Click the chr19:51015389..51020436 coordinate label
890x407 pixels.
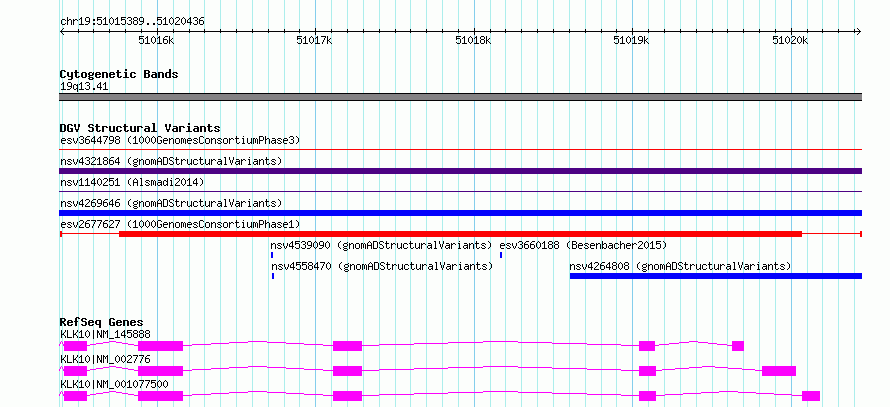coord(132,22)
